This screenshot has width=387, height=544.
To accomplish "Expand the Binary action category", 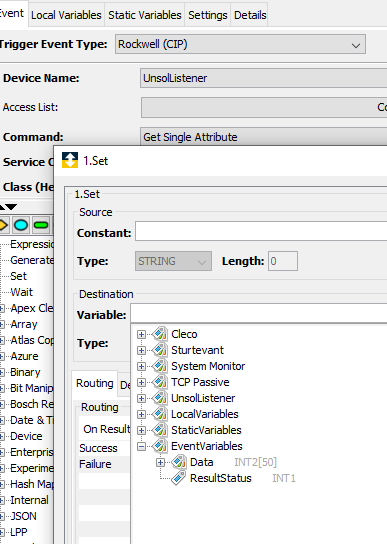I will [x=2, y=373].
